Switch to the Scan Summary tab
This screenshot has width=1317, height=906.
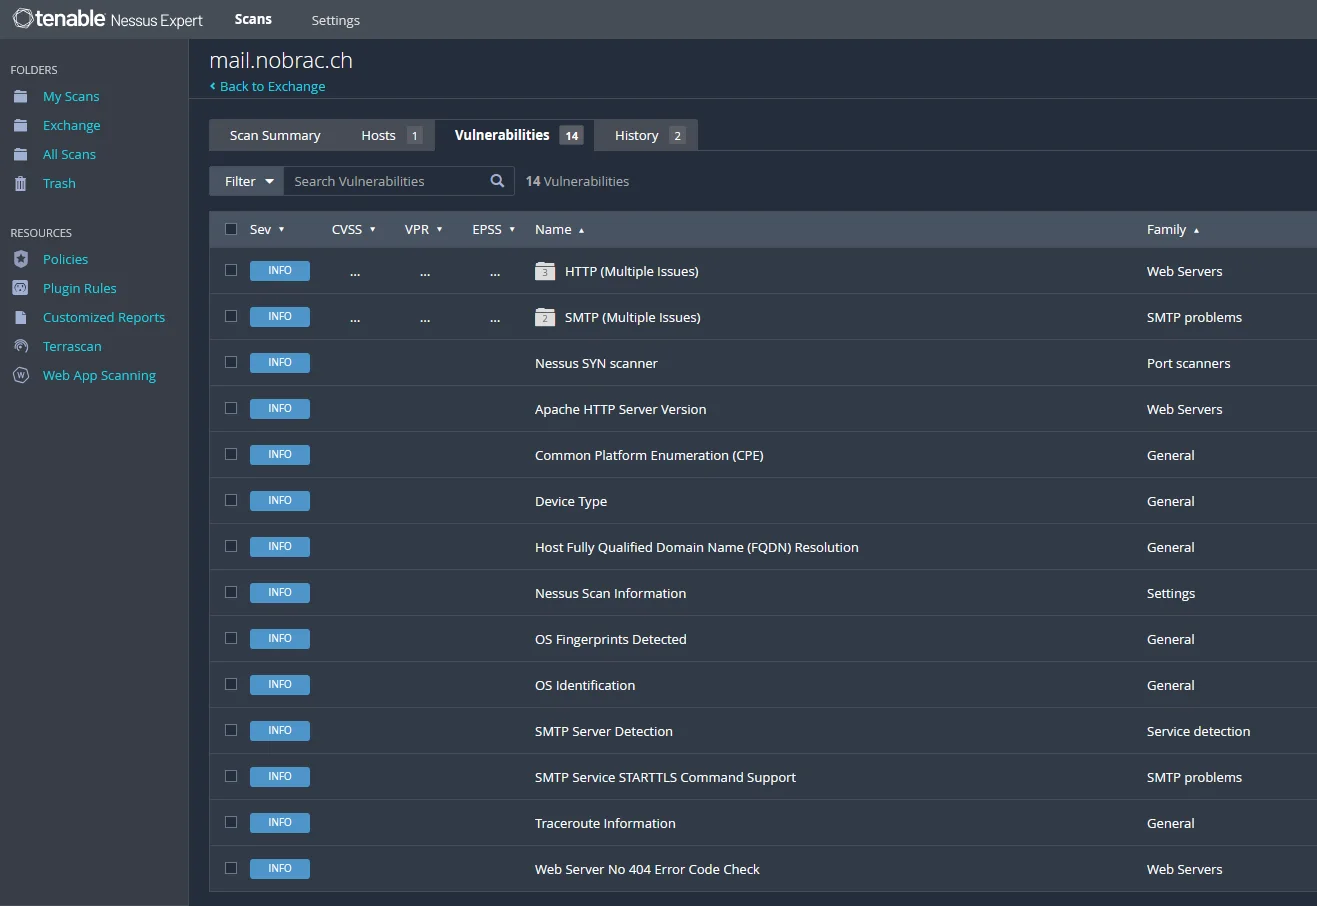(275, 135)
